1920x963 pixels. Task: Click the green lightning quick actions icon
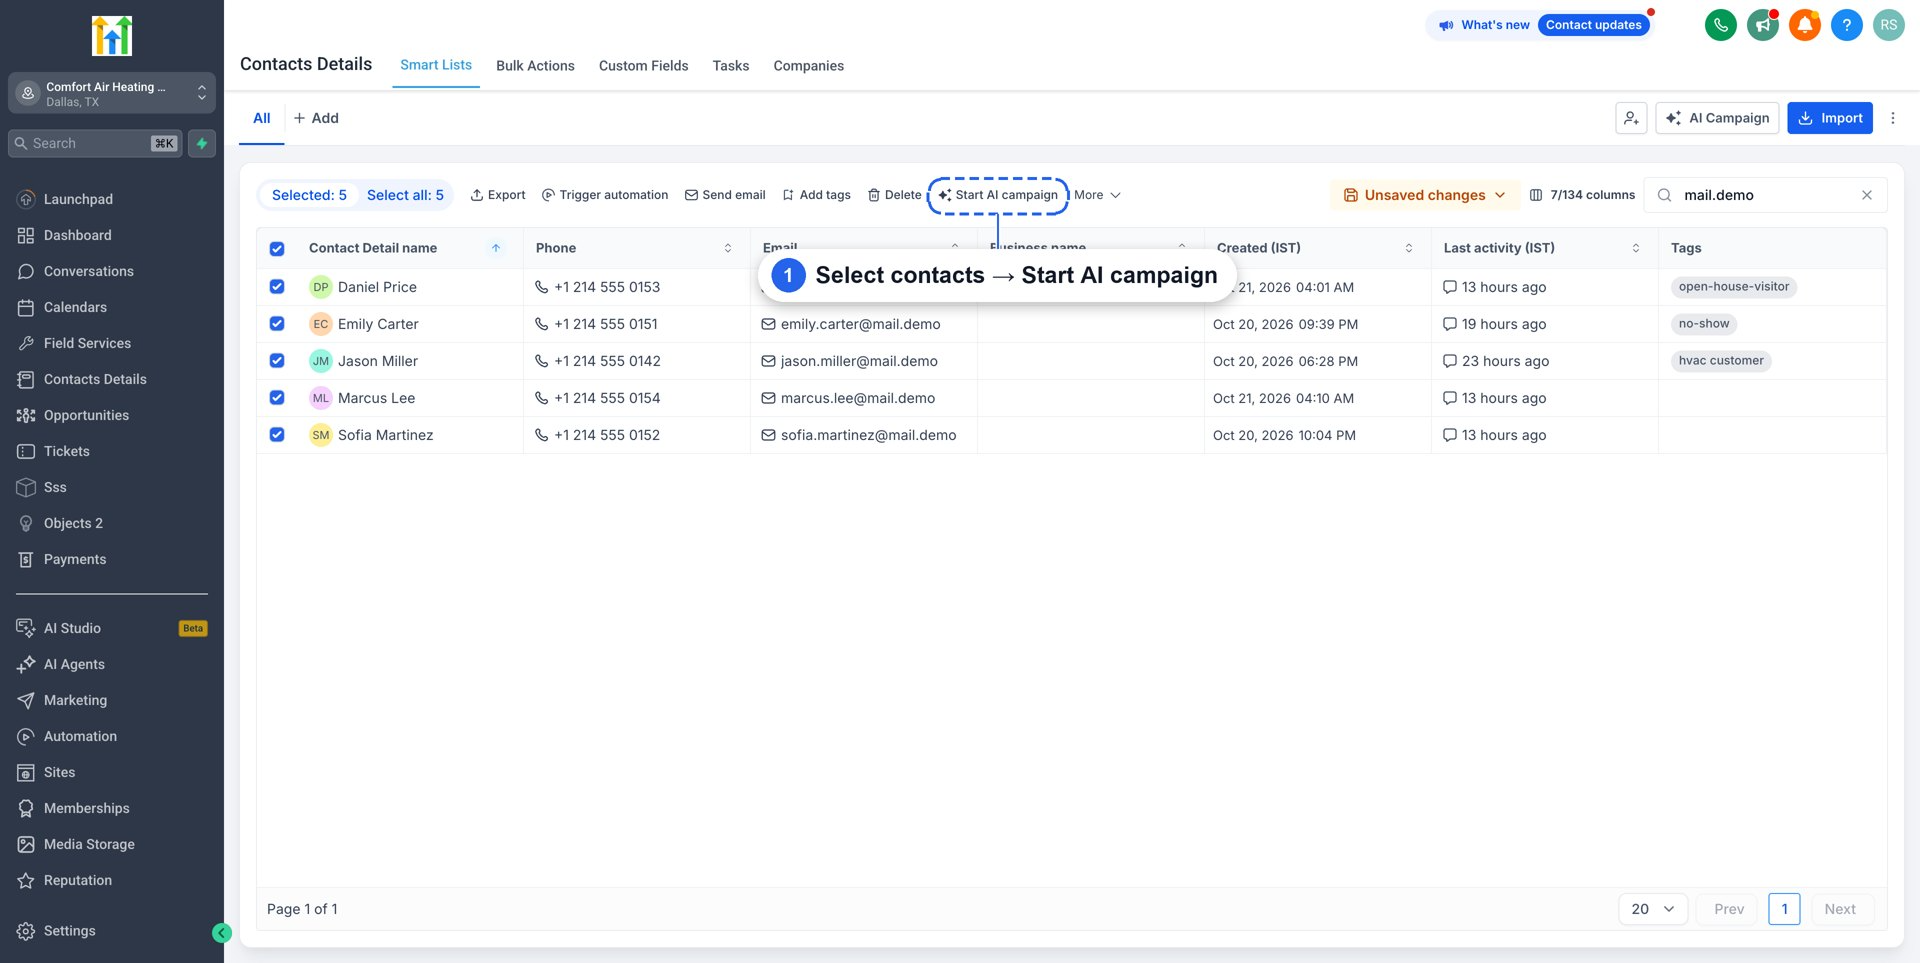pos(202,143)
